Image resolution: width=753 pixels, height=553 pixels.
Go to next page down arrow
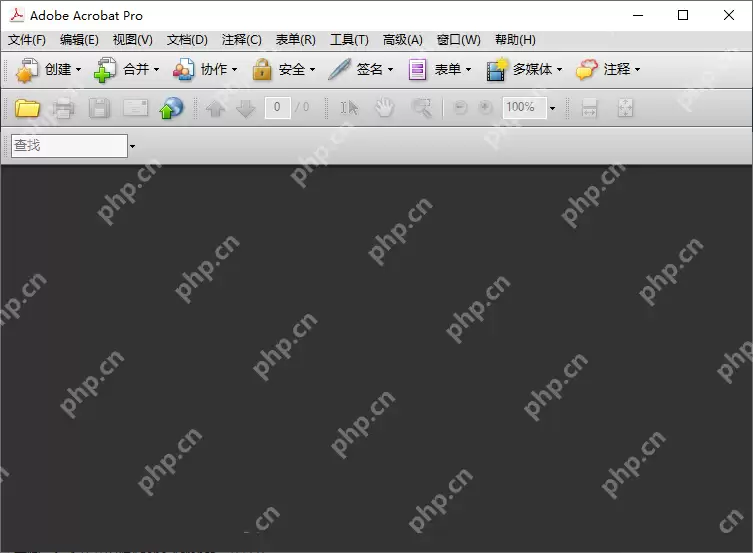245,108
